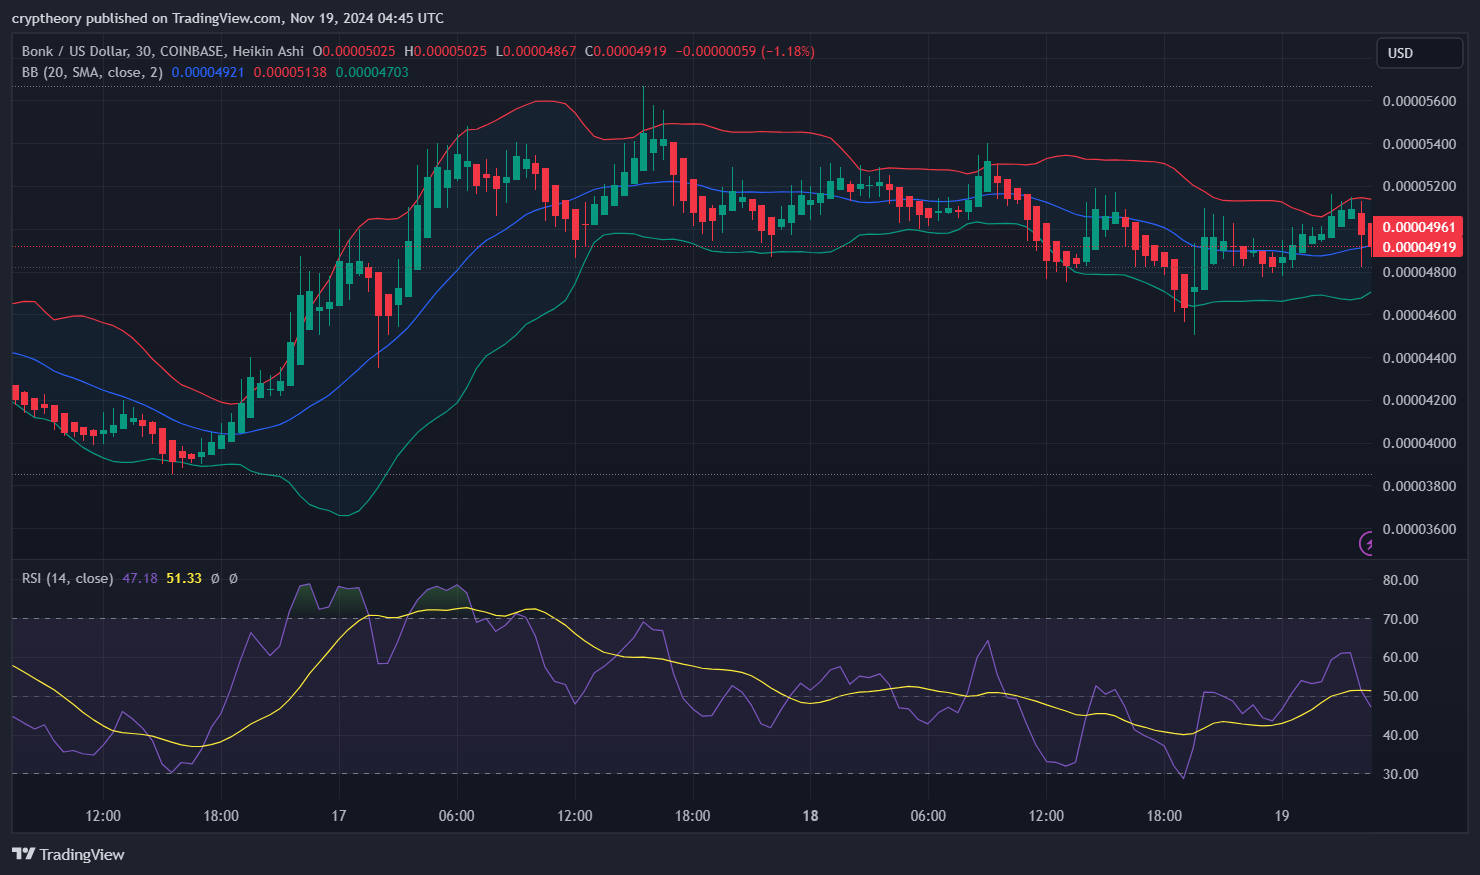Click the 60.00 RSI scale label
This screenshot has width=1480, height=875.
1400,657
